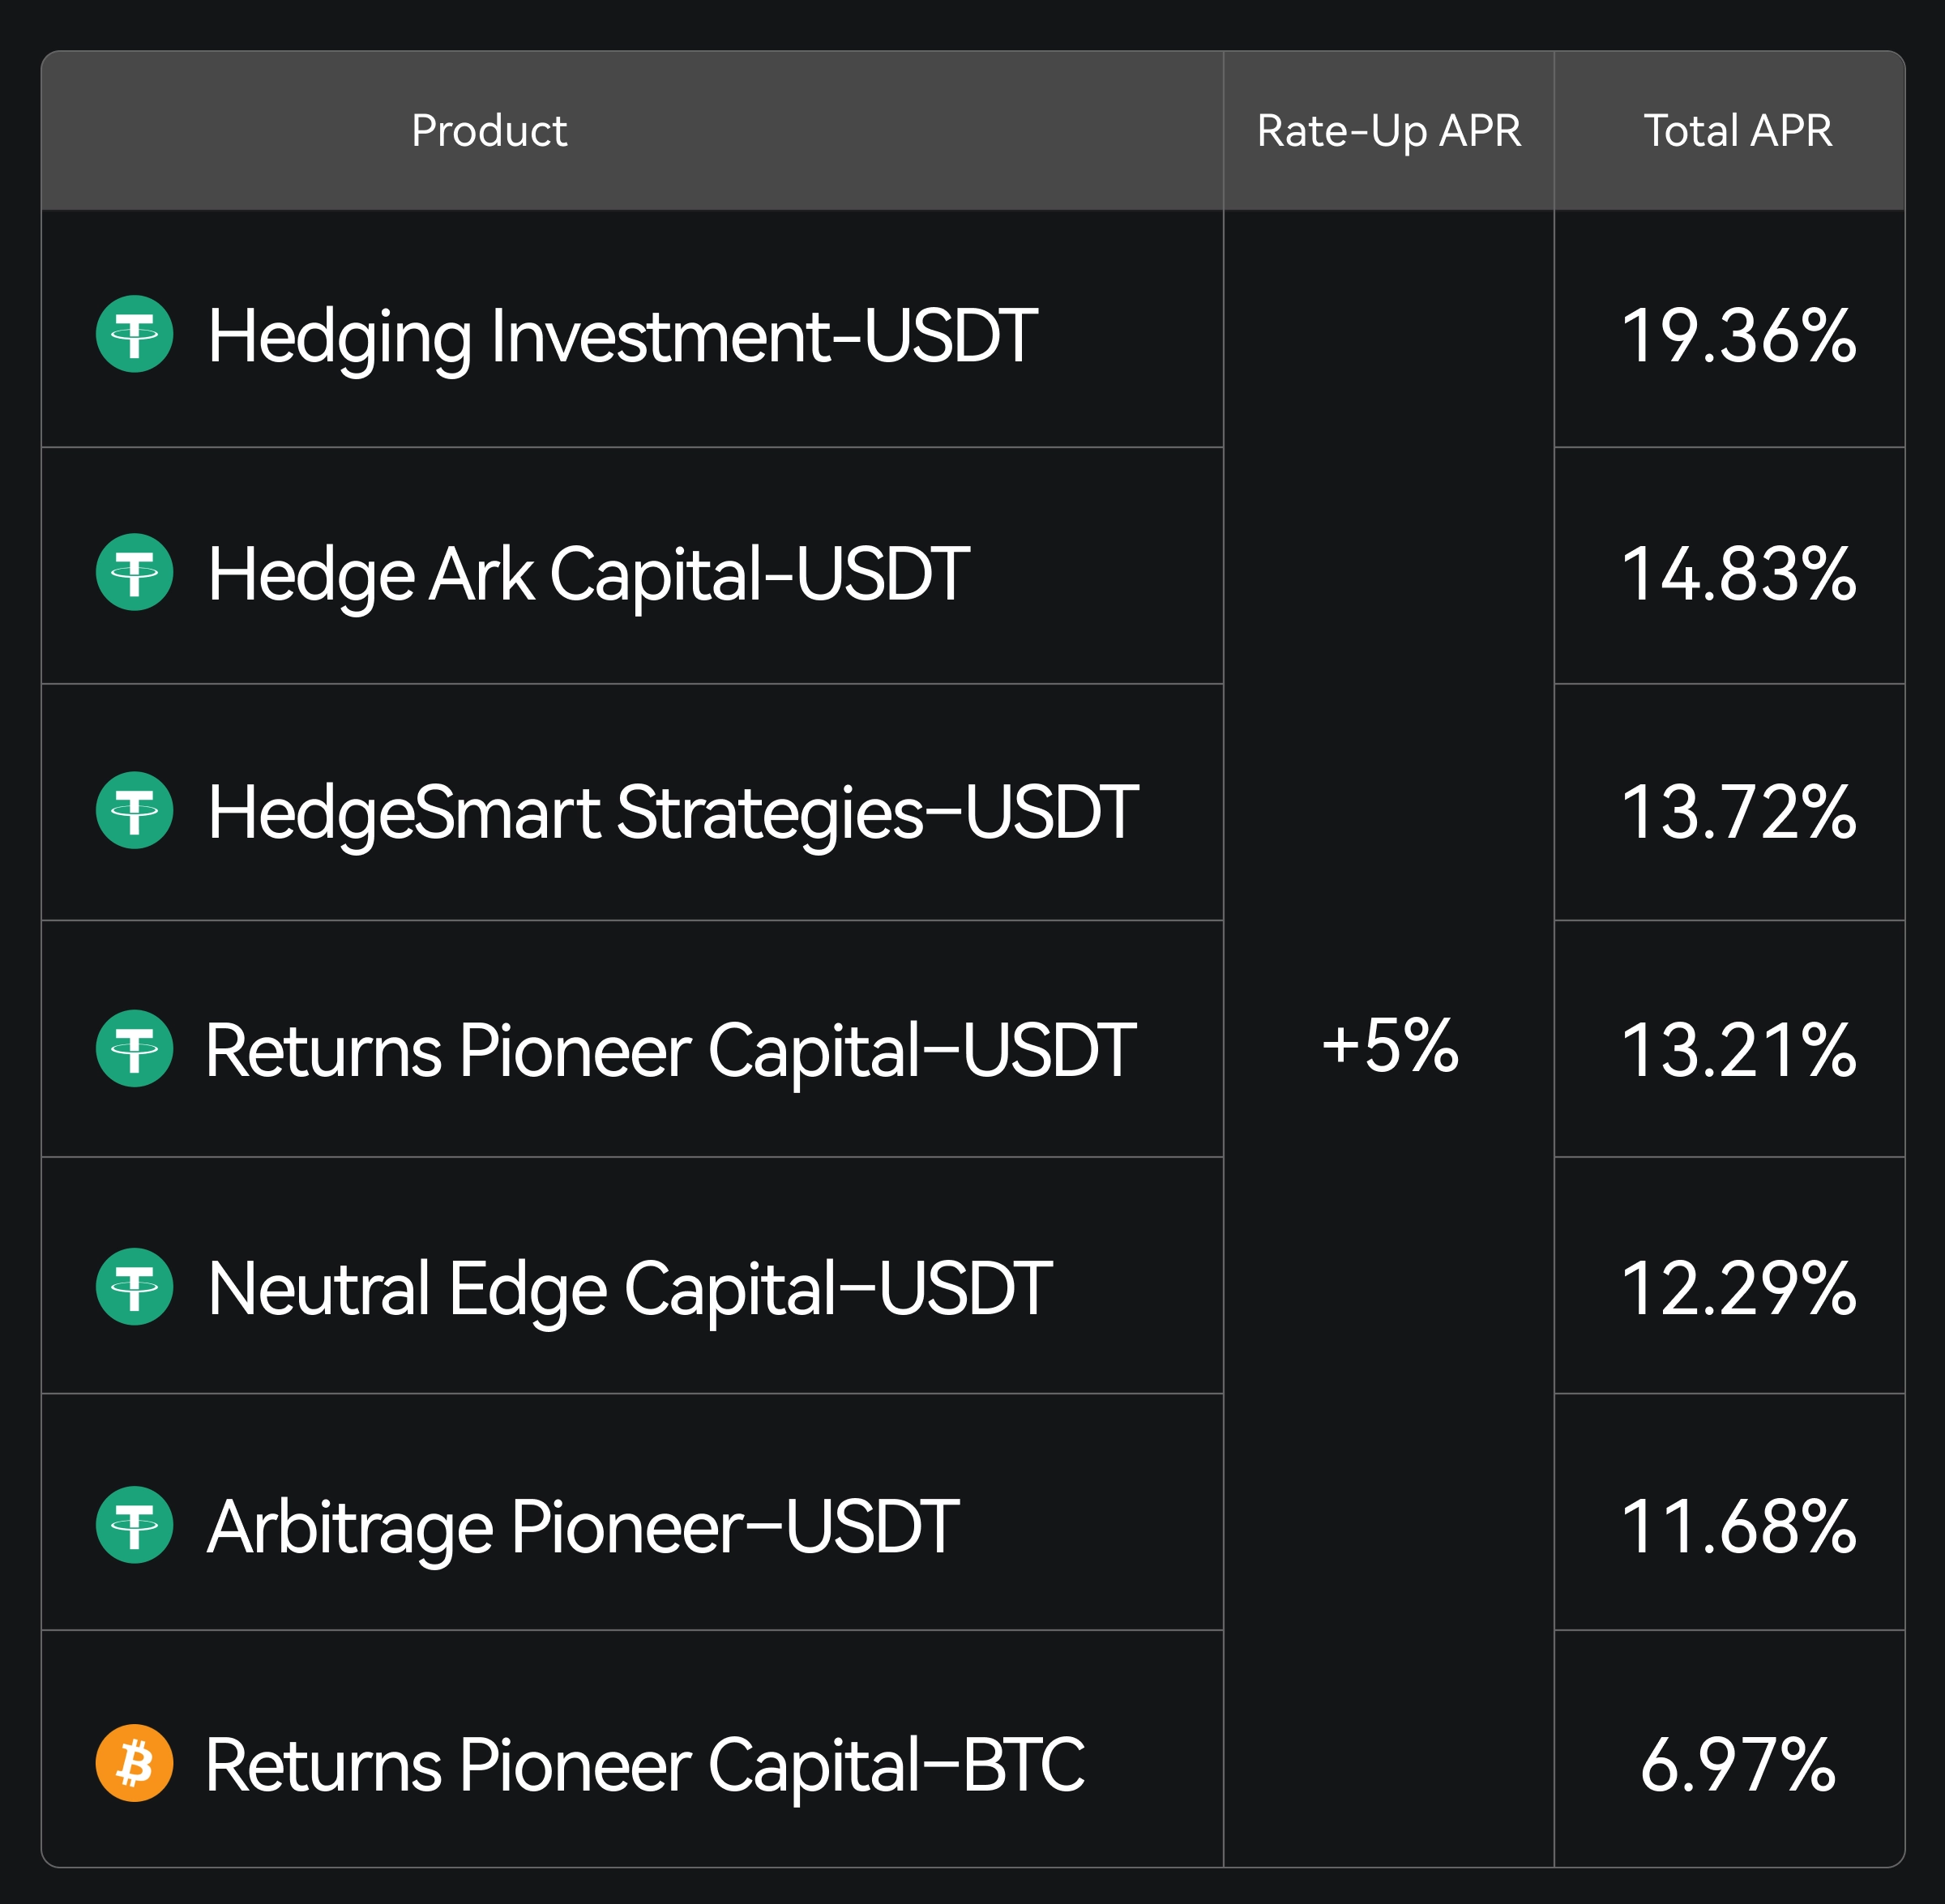Click the +5% Rate-Up APR value

point(1389,1046)
